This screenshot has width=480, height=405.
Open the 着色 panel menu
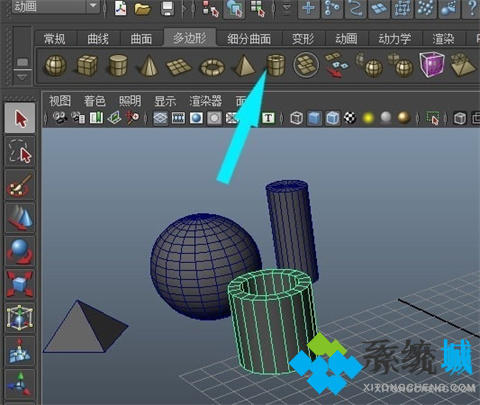coord(95,101)
